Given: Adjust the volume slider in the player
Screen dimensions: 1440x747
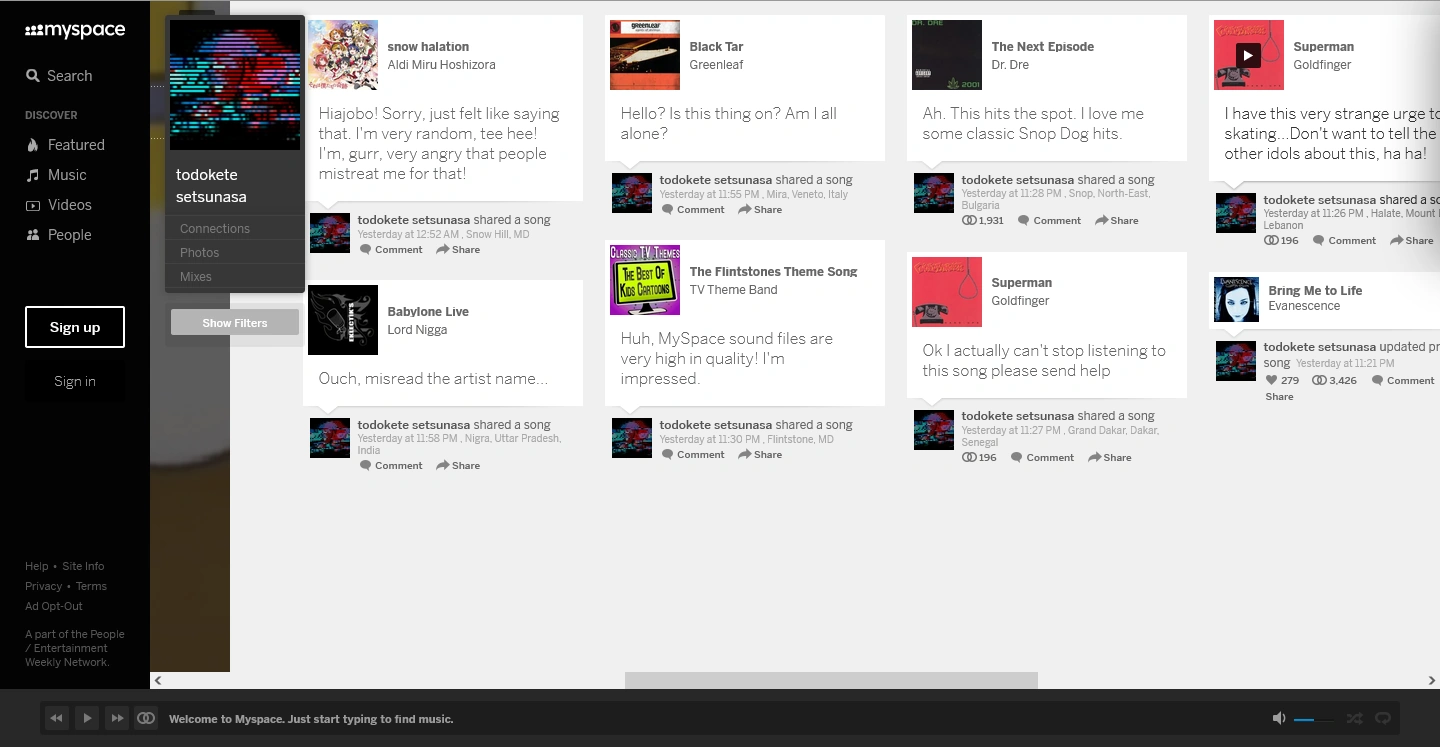Looking at the screenshot, I should 1313,719.
